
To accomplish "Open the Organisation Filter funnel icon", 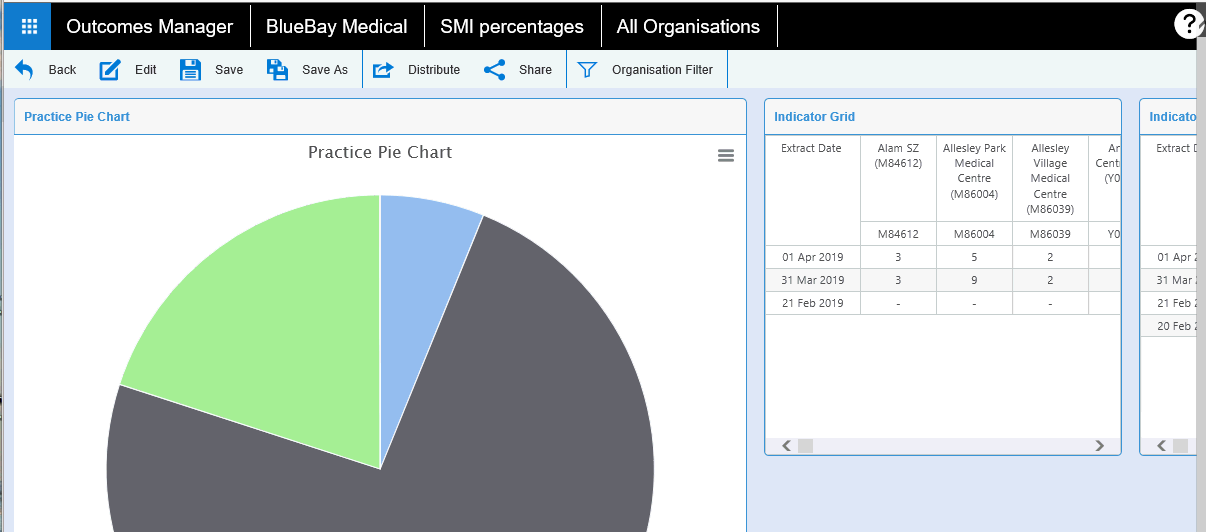I will tap(588, 70).
